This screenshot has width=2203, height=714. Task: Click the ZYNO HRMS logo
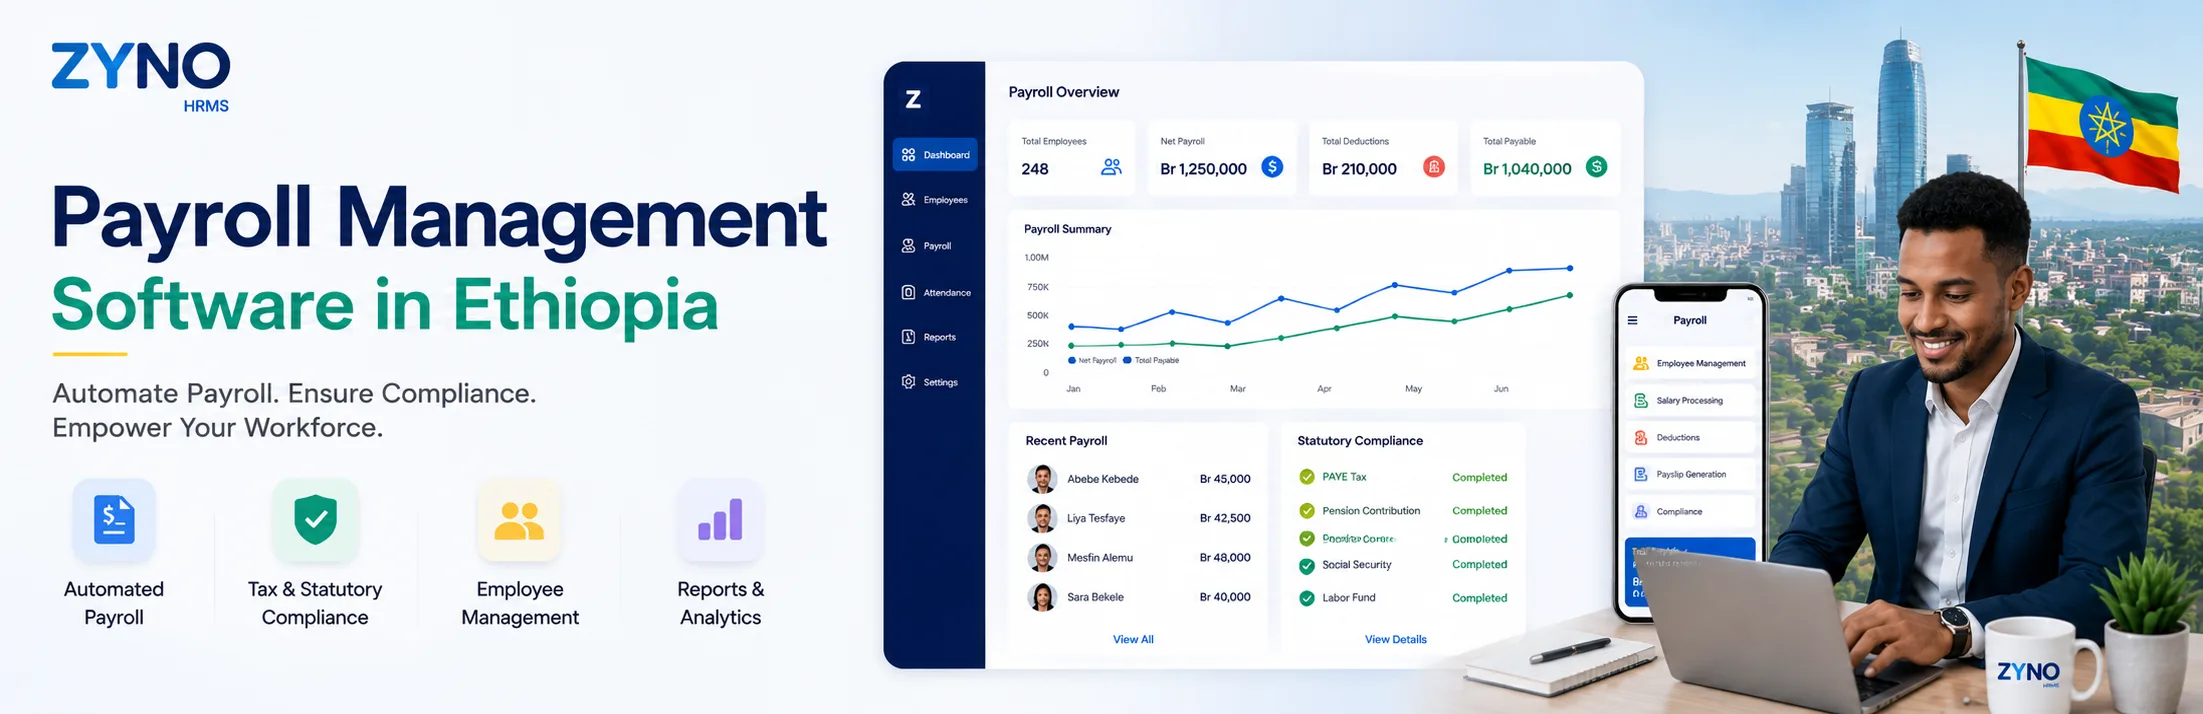tap(140, 77)
